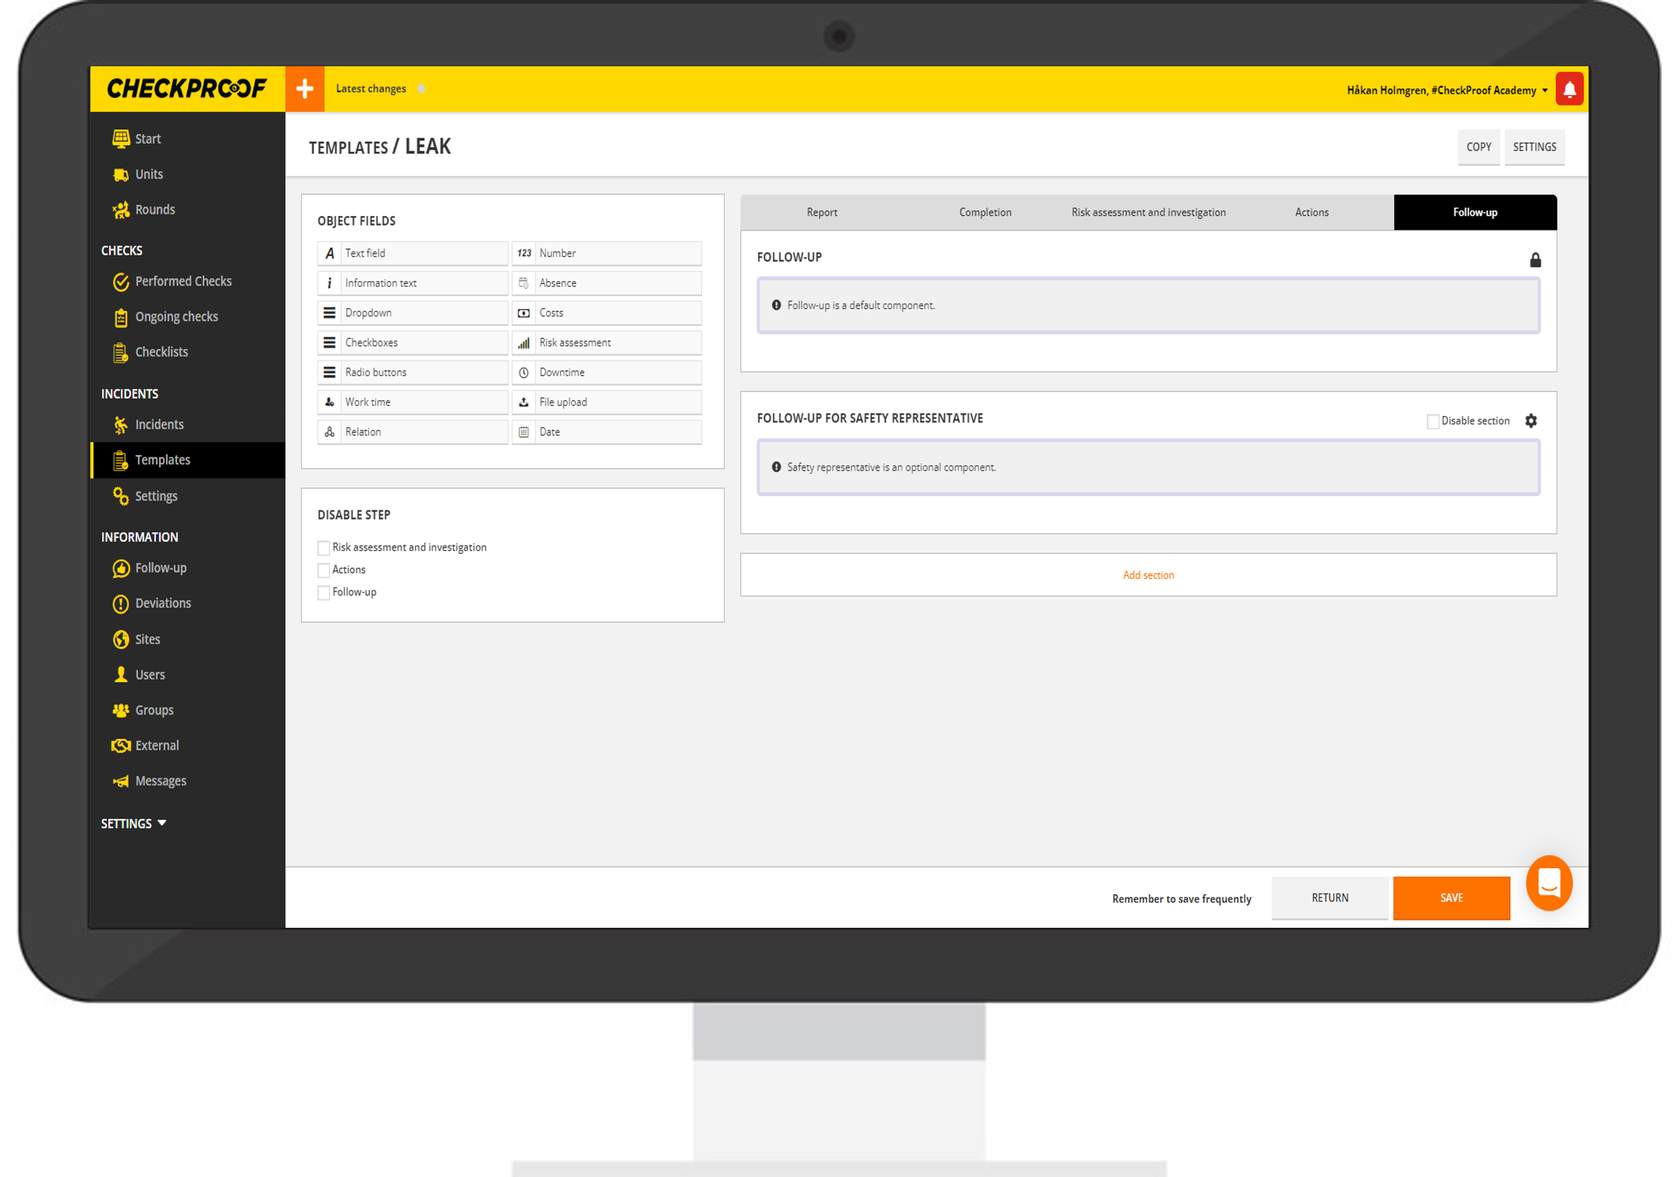Open the orange chat support bubble
1680x1177 pixels.
pyautogui.click(x=1549, y=883)
